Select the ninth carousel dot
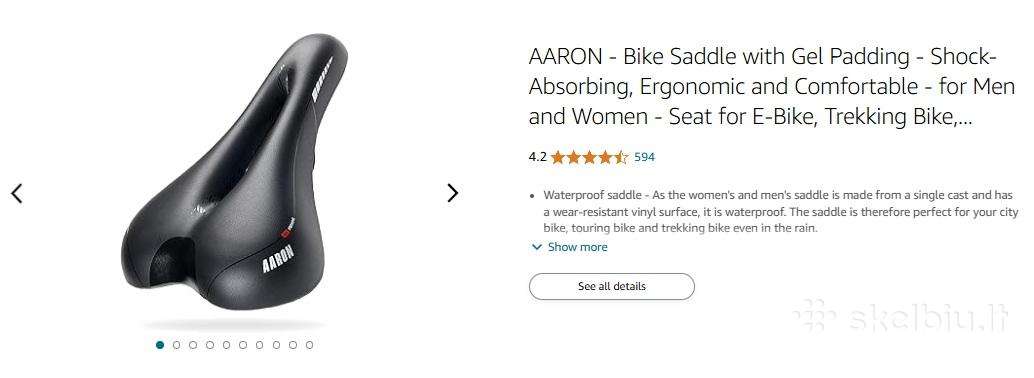 [293, 344]
